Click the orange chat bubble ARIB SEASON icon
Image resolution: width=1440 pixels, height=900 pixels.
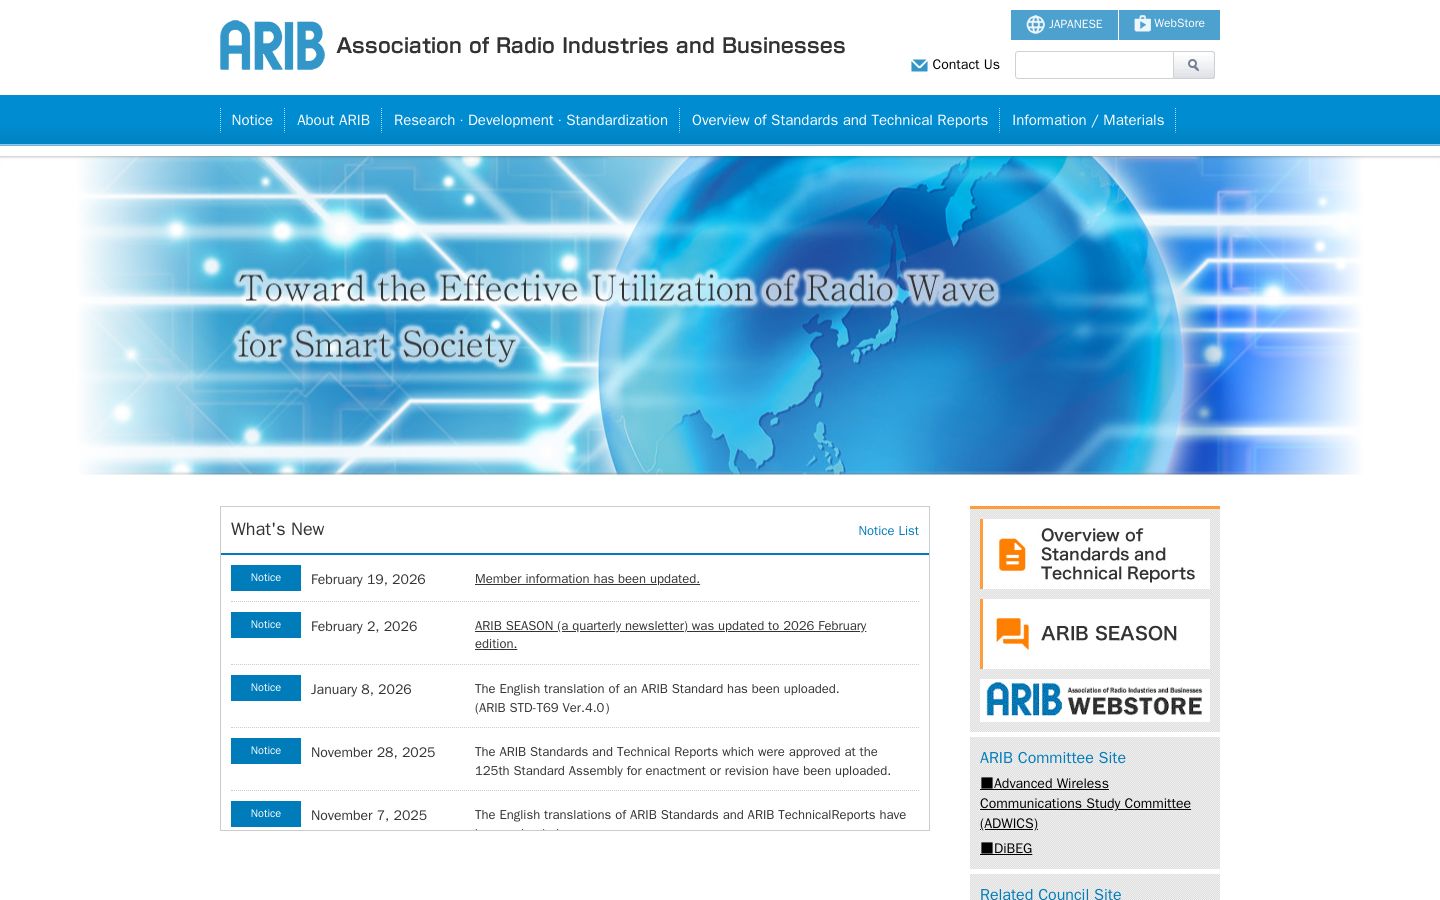[x=1012, y=633]
